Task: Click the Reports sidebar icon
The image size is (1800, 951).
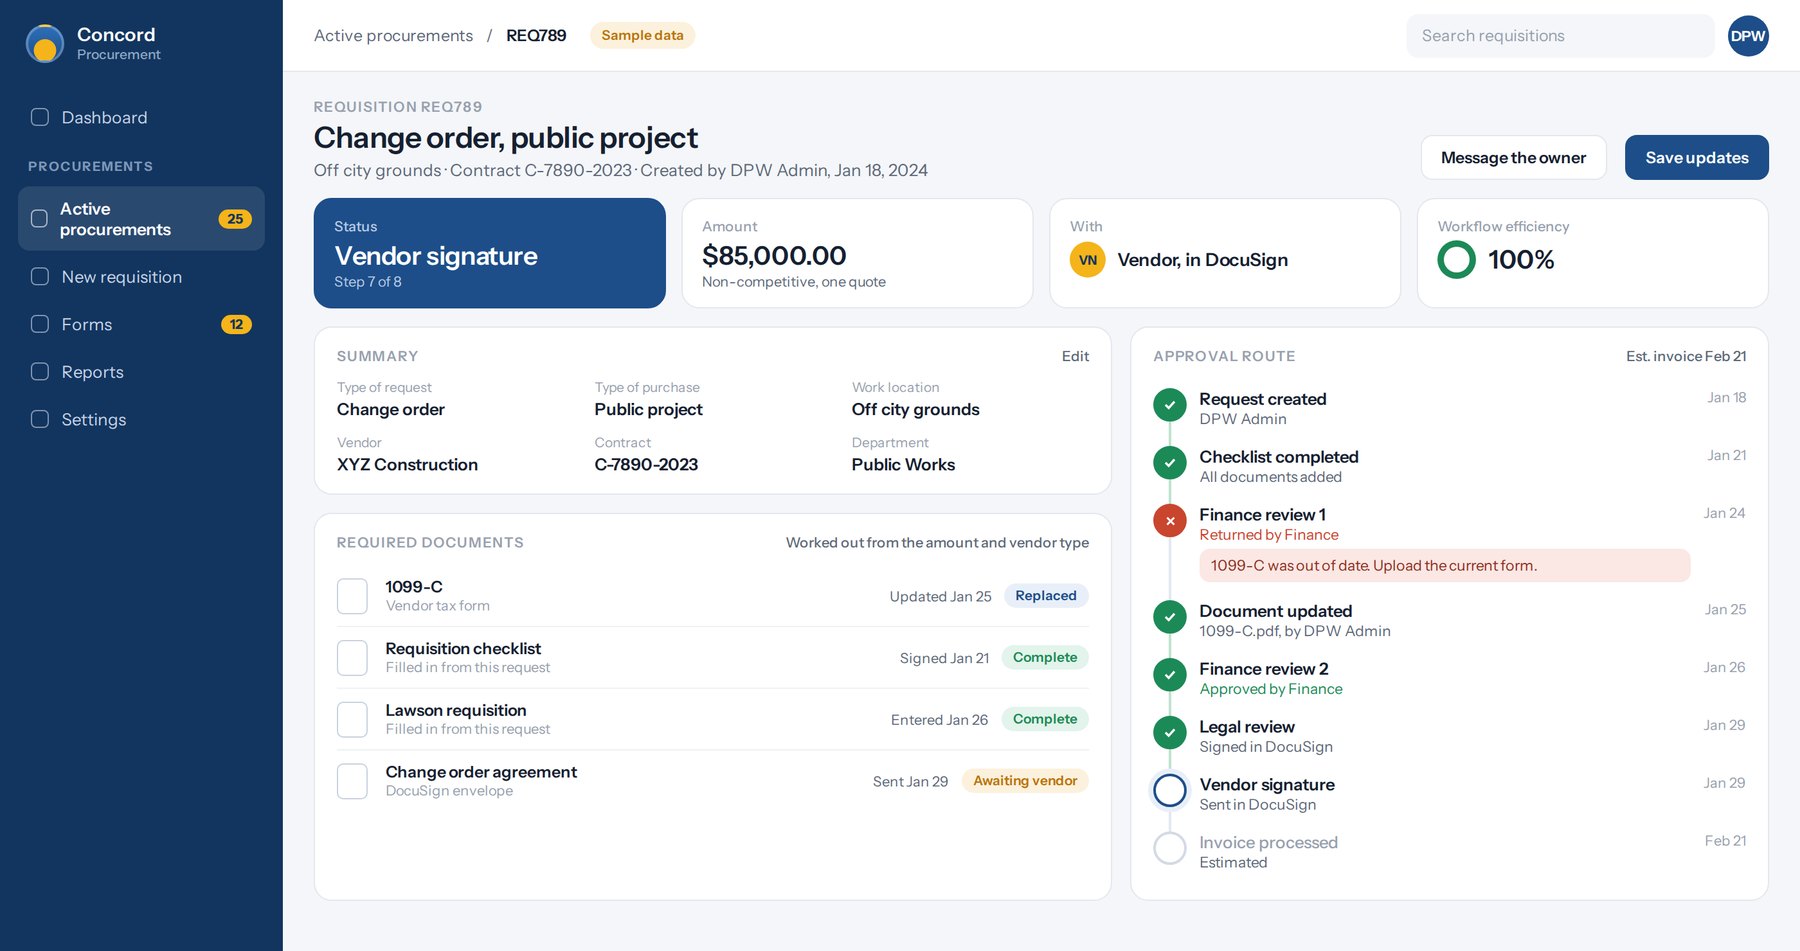Action: [x=40, y=372]
